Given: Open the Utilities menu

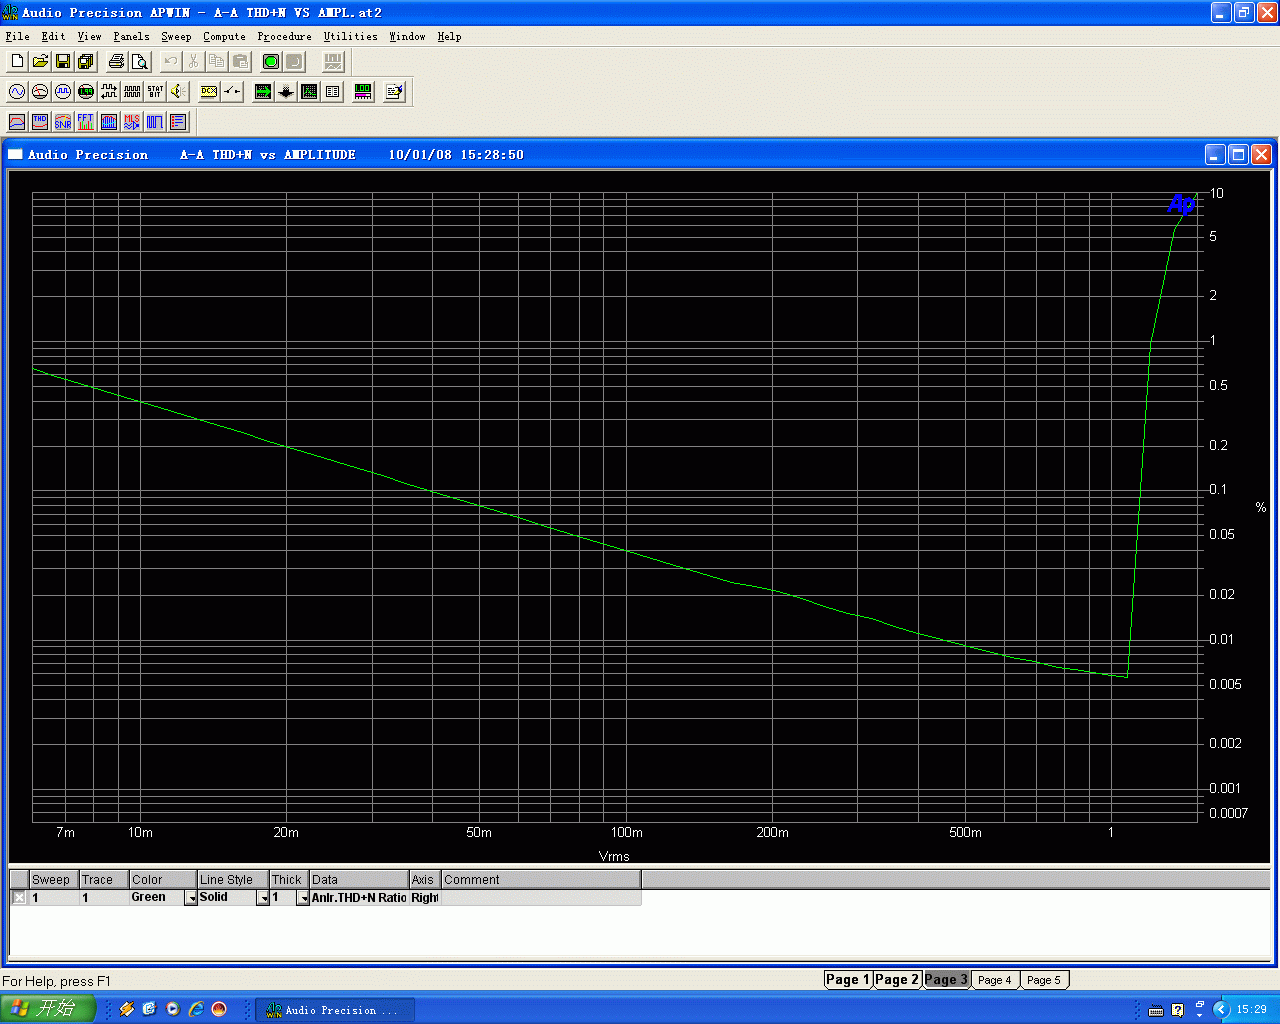Looking at the screenshot, I should tap(350, 37).
